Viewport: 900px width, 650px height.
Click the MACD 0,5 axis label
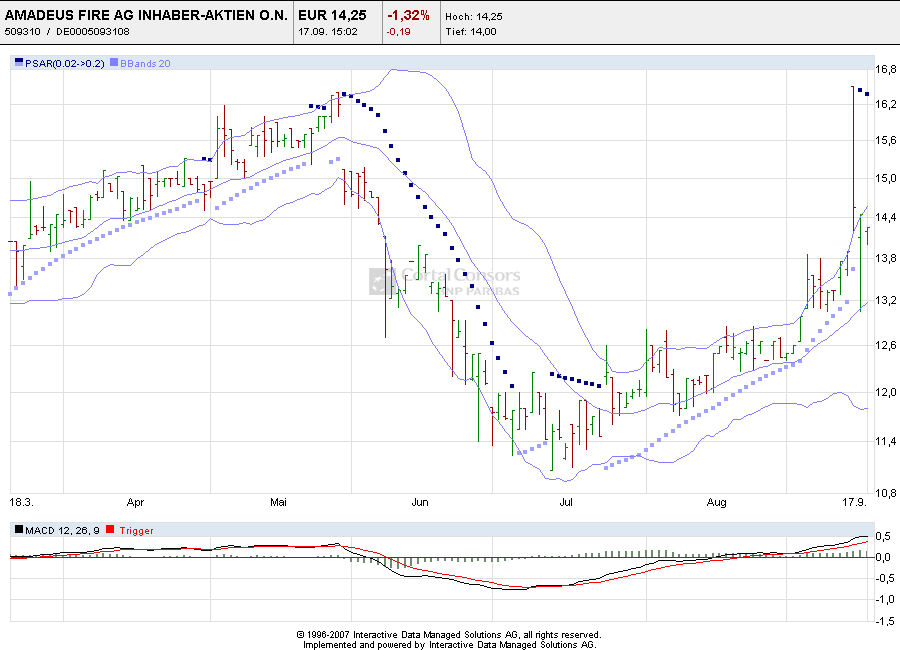click(x=884, y=536)
